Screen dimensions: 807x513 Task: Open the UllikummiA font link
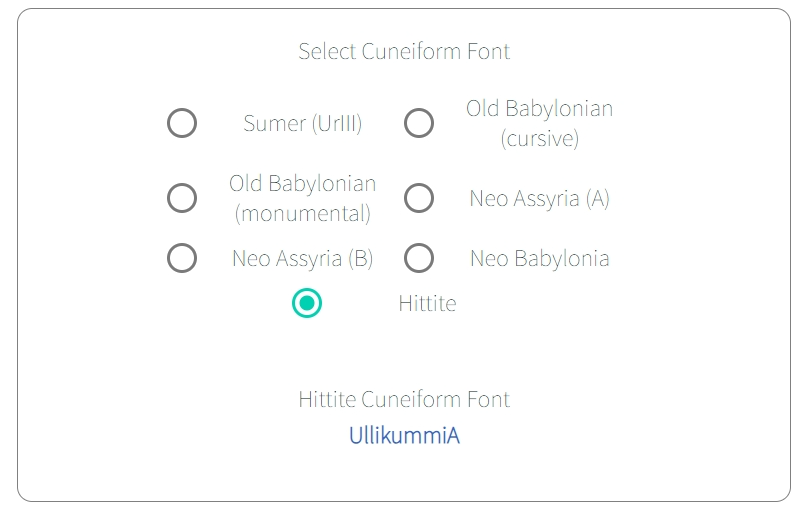point(404,436)
